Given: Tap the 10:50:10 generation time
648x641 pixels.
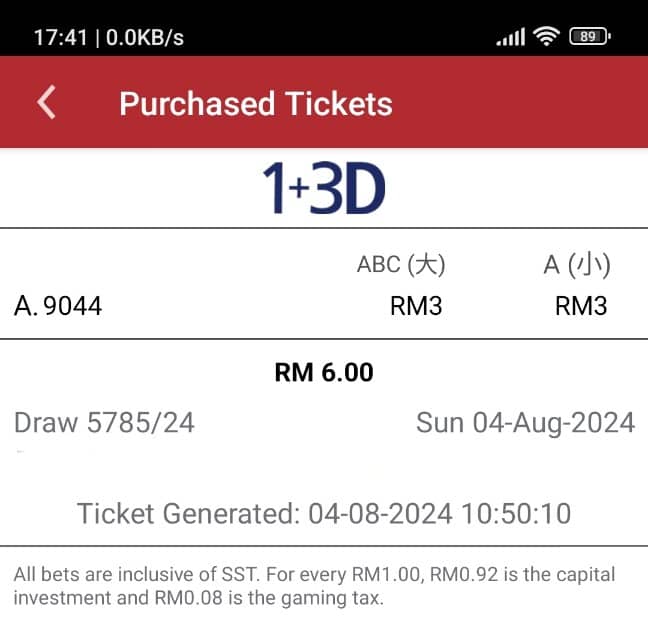Looking at the screenshot, I should tap(516, 513).
